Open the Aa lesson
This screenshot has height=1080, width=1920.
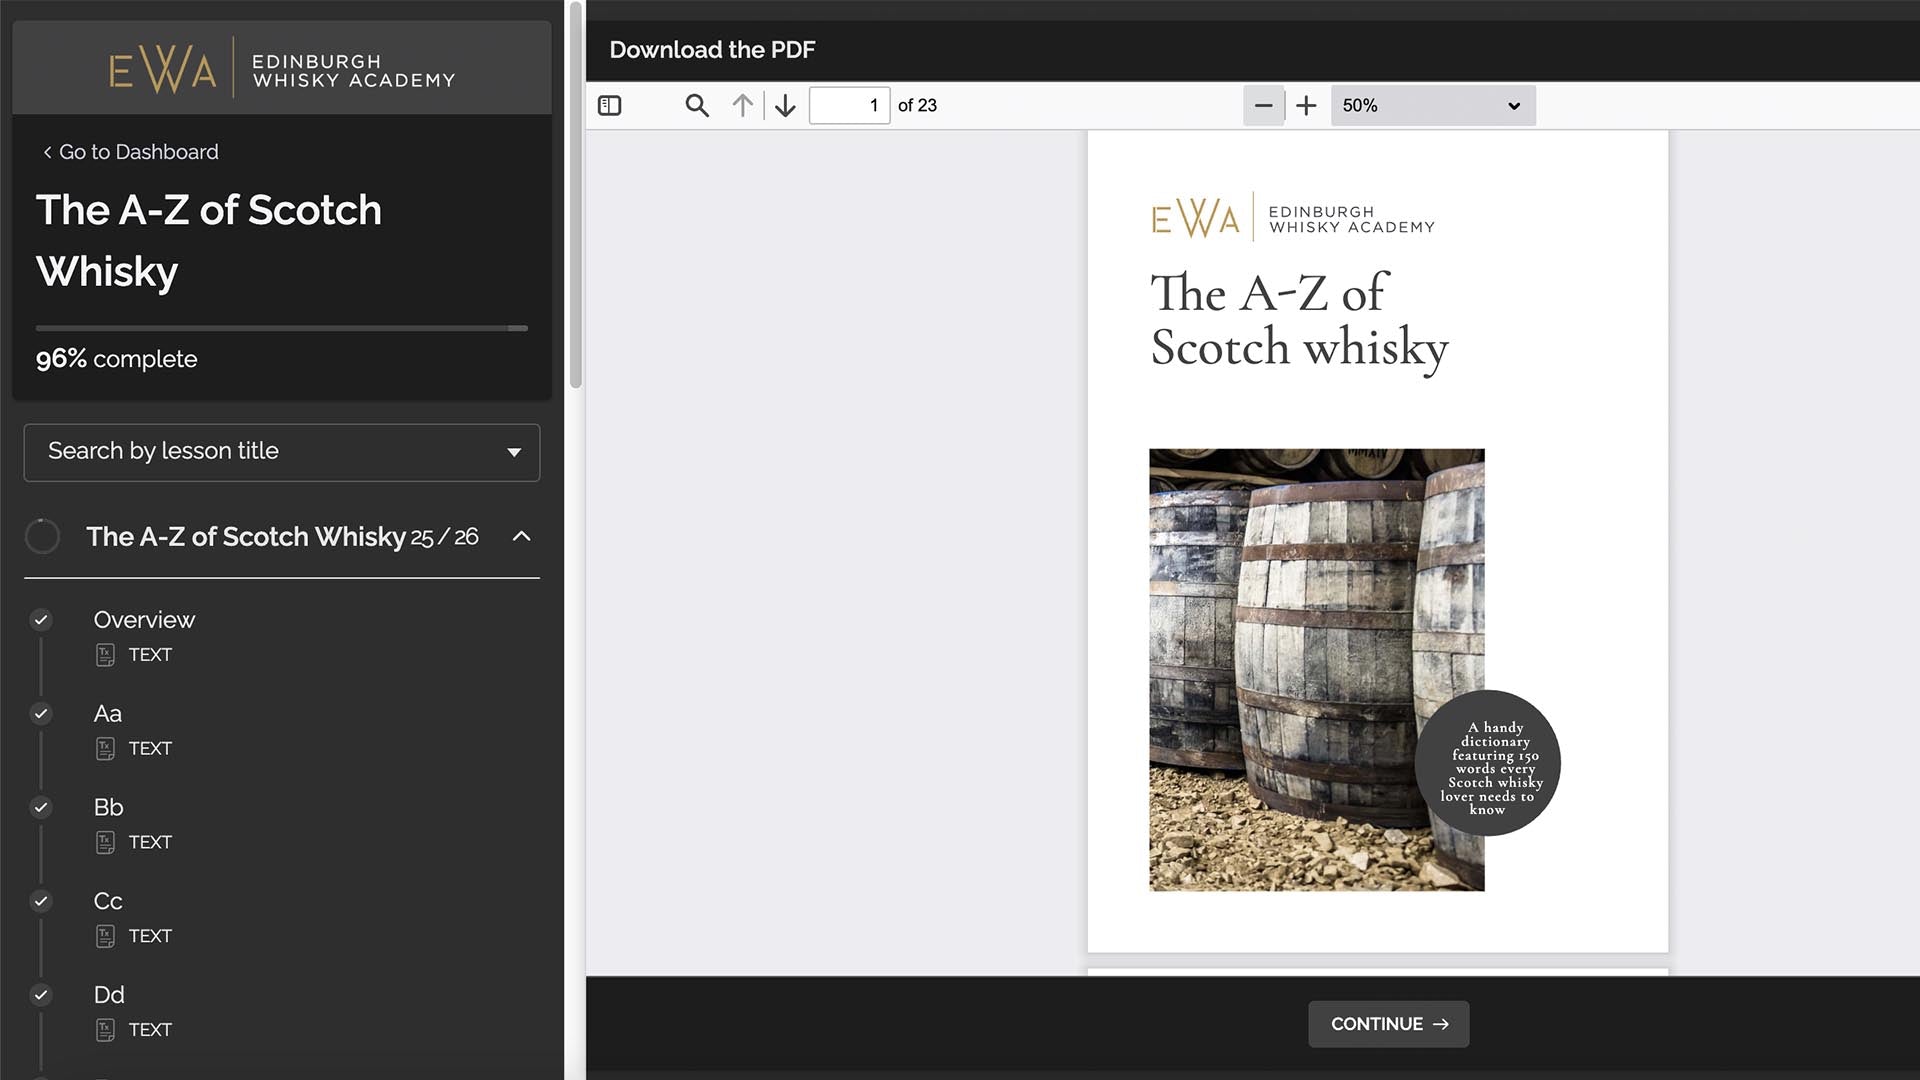(x=108, y=714)
